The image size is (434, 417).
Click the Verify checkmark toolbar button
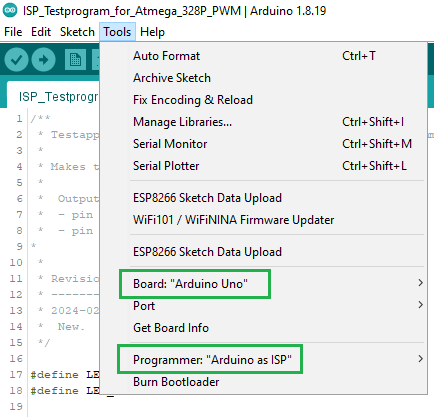coord(16,60)
